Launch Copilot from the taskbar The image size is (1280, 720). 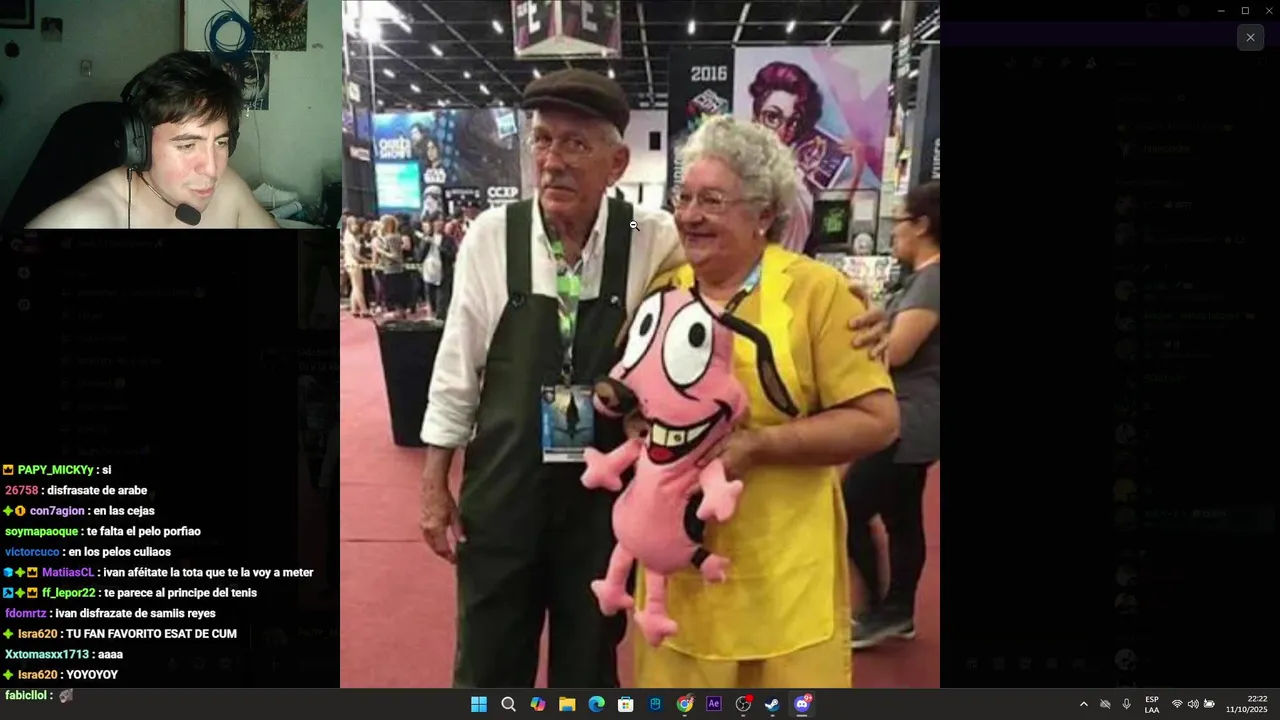click(x=538, y=704)
